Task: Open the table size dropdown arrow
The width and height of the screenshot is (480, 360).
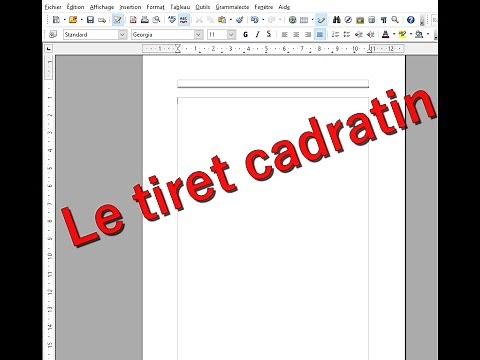Action: tap(312, 20)
